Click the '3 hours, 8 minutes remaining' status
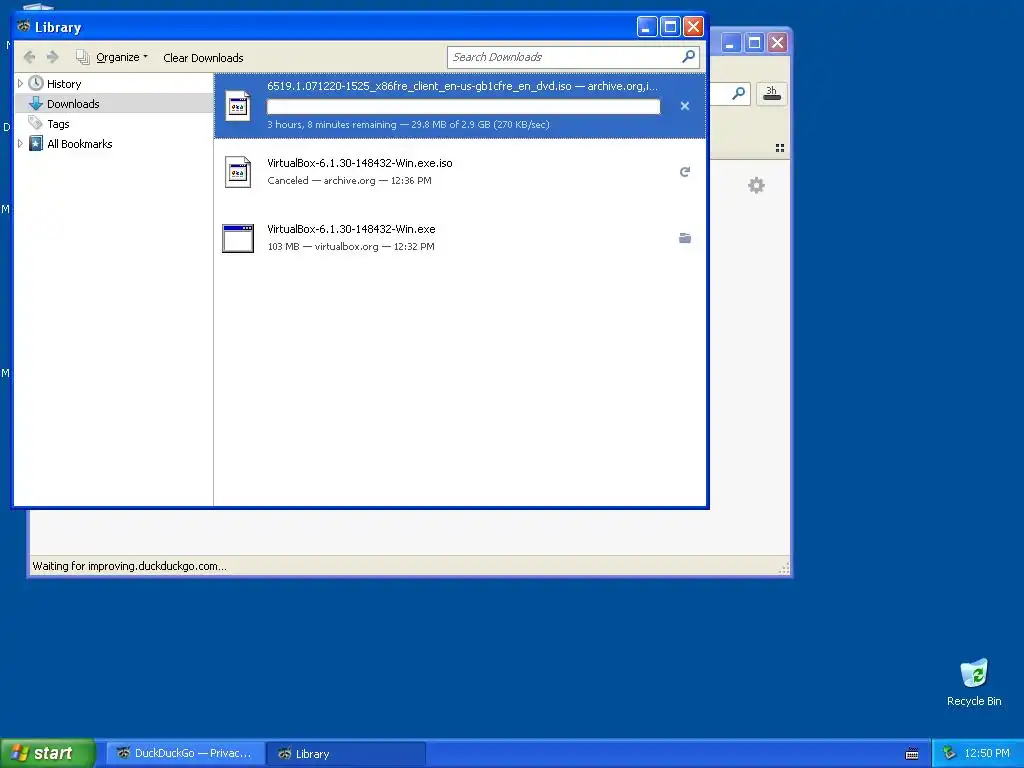1024x768 pixels. (332, 124)
